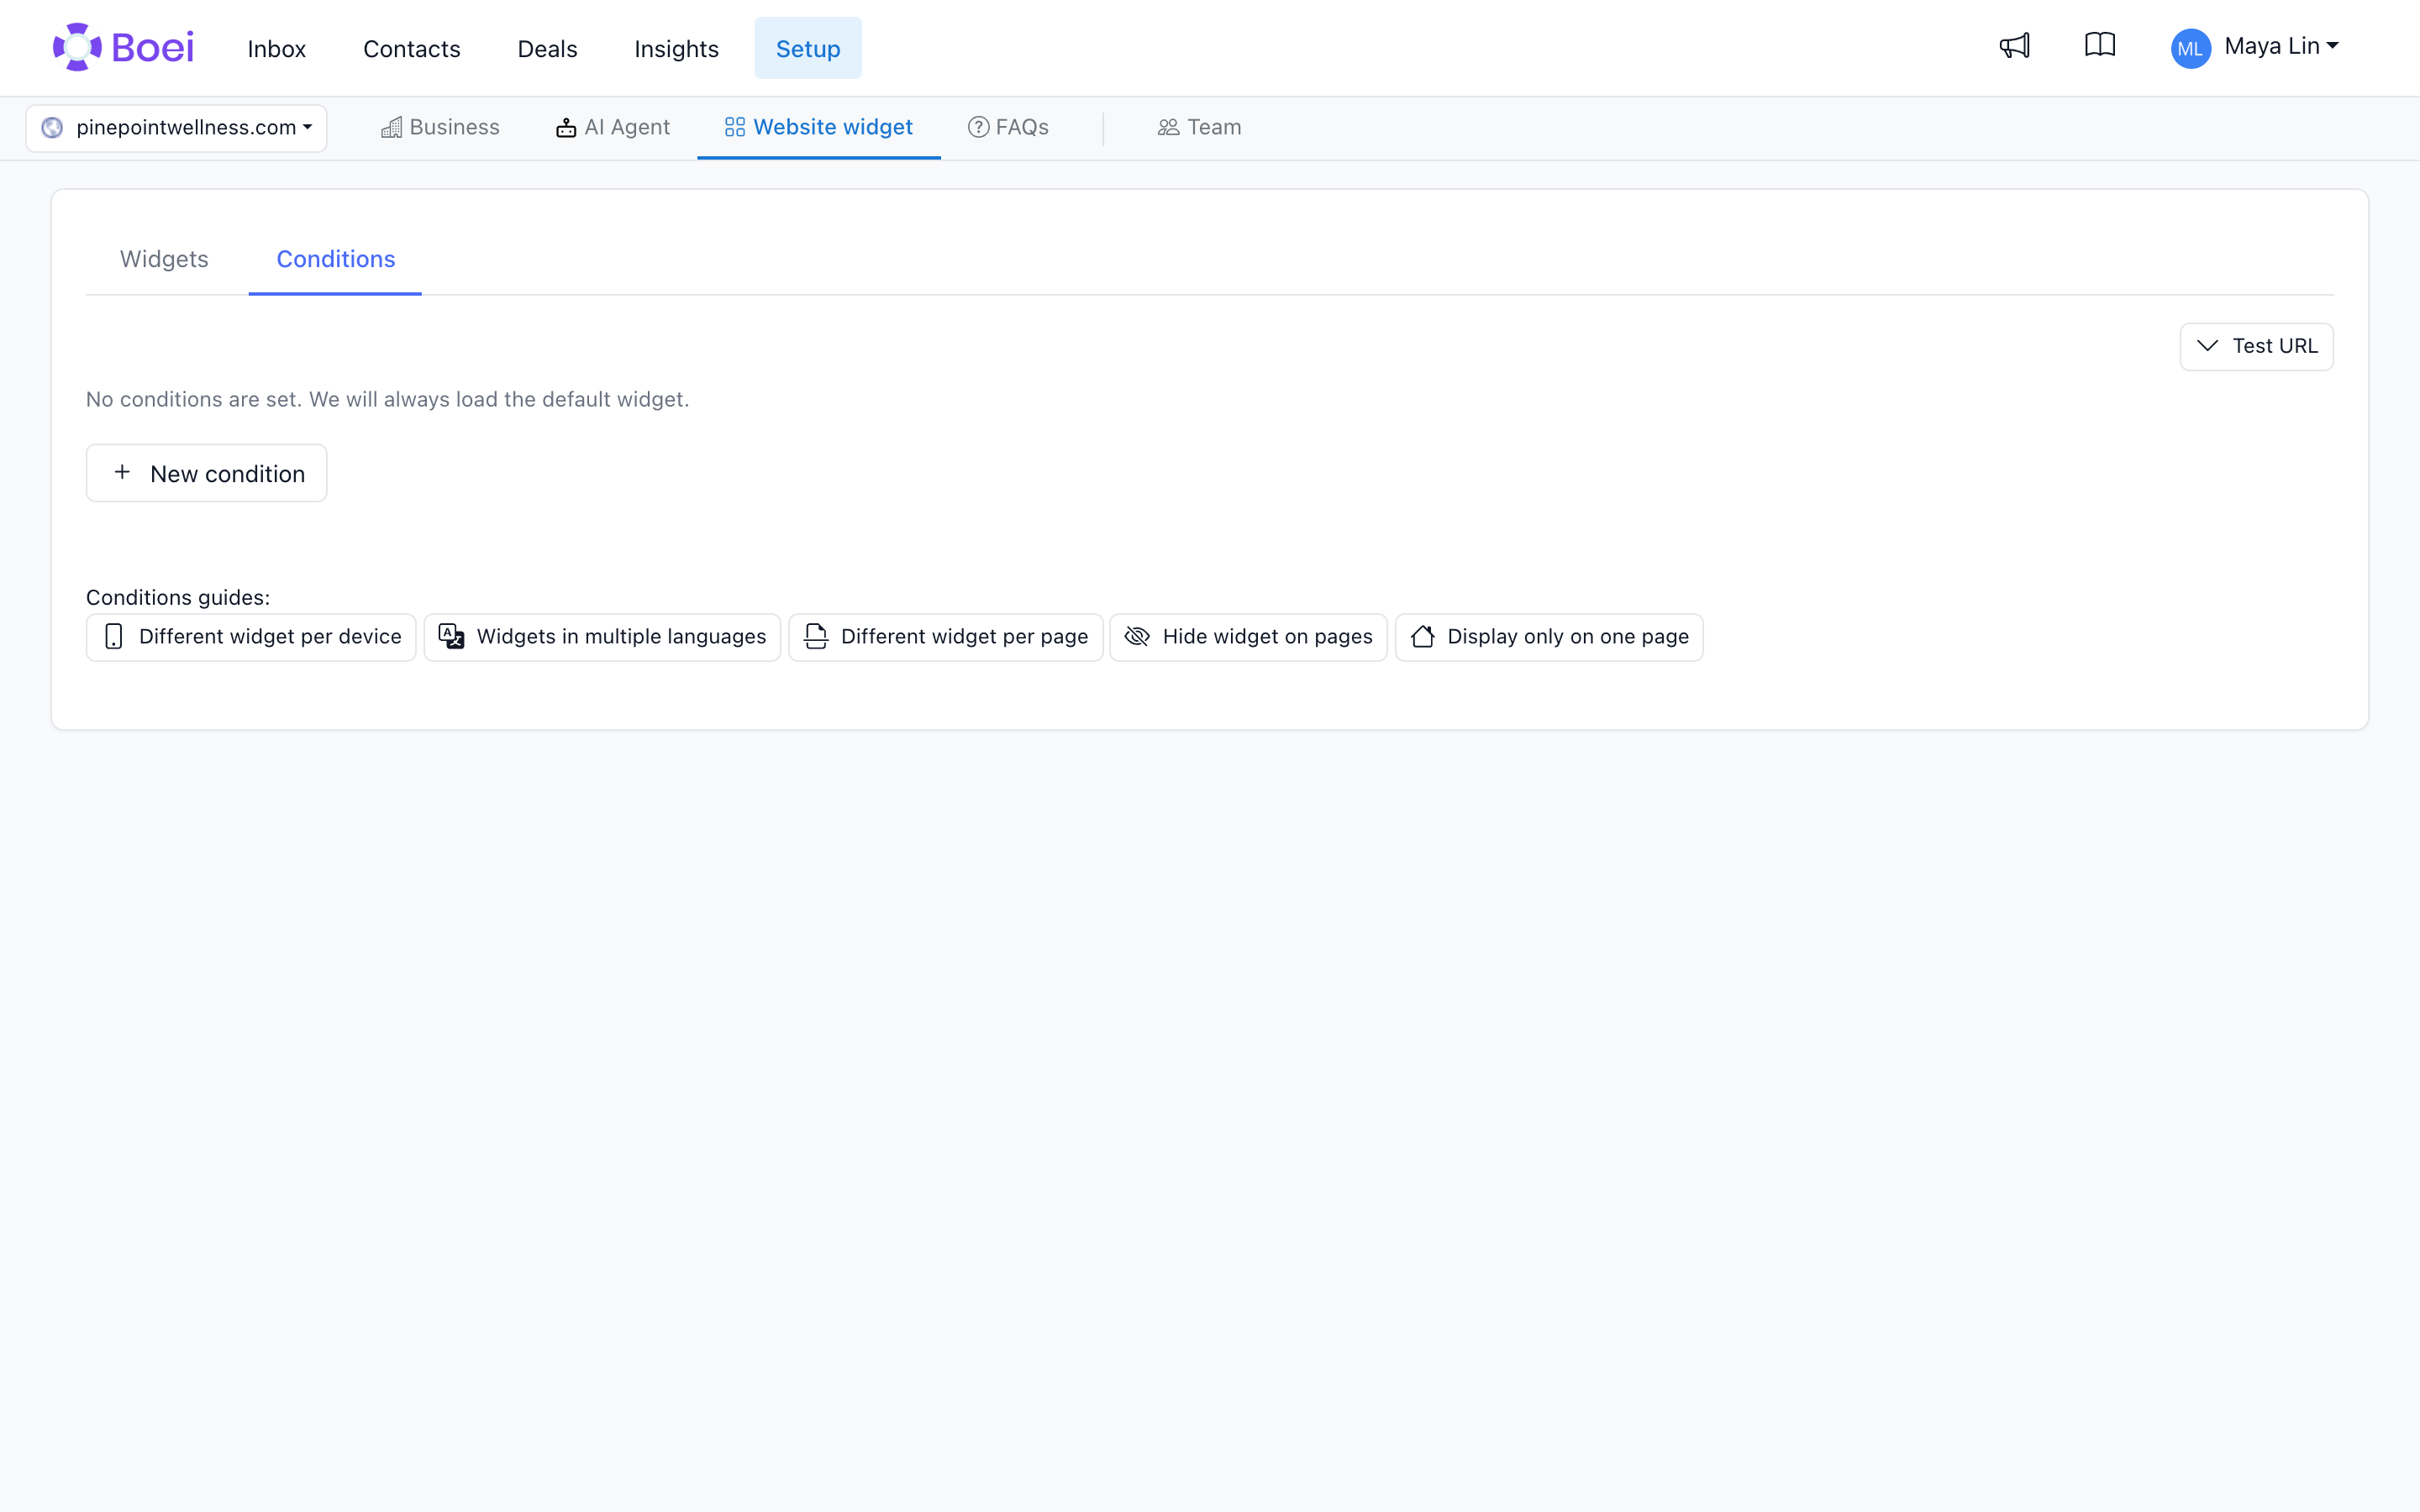Switch to the Business tab
Viewport: 2420px width, 1512px height.
pyautogui.click(x=440, y=127)
